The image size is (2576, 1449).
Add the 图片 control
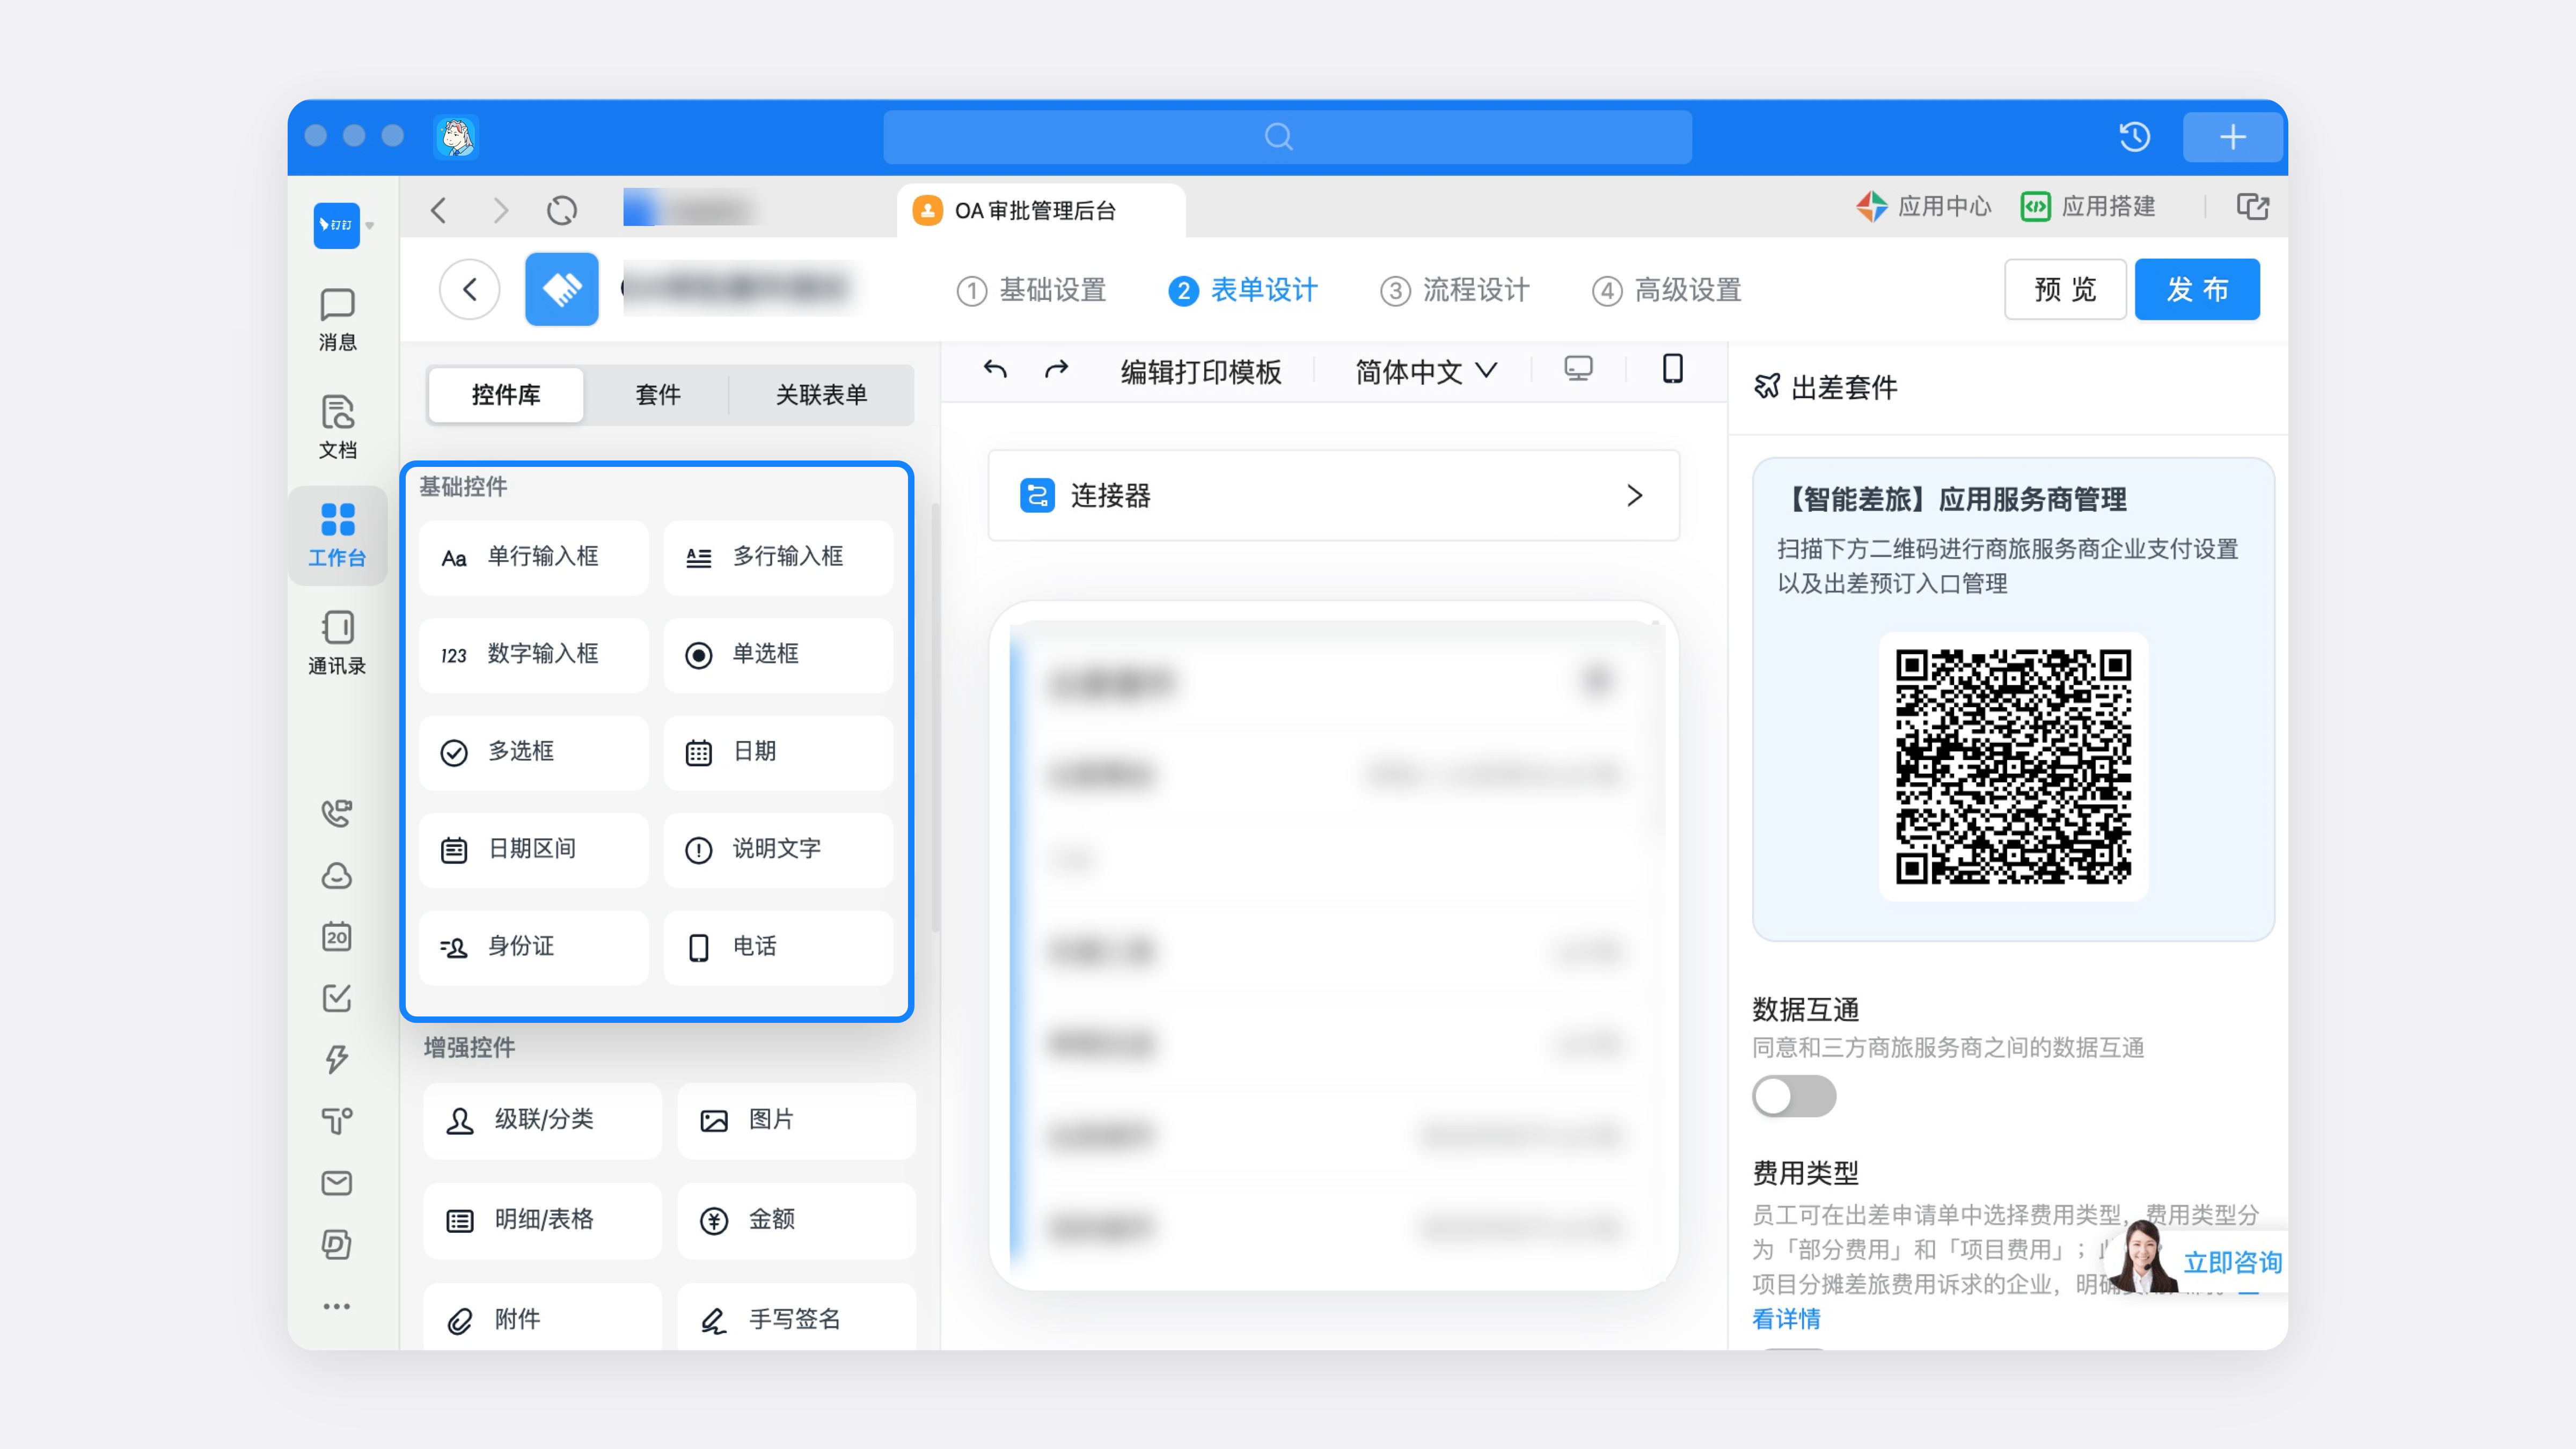point(796,1120)
